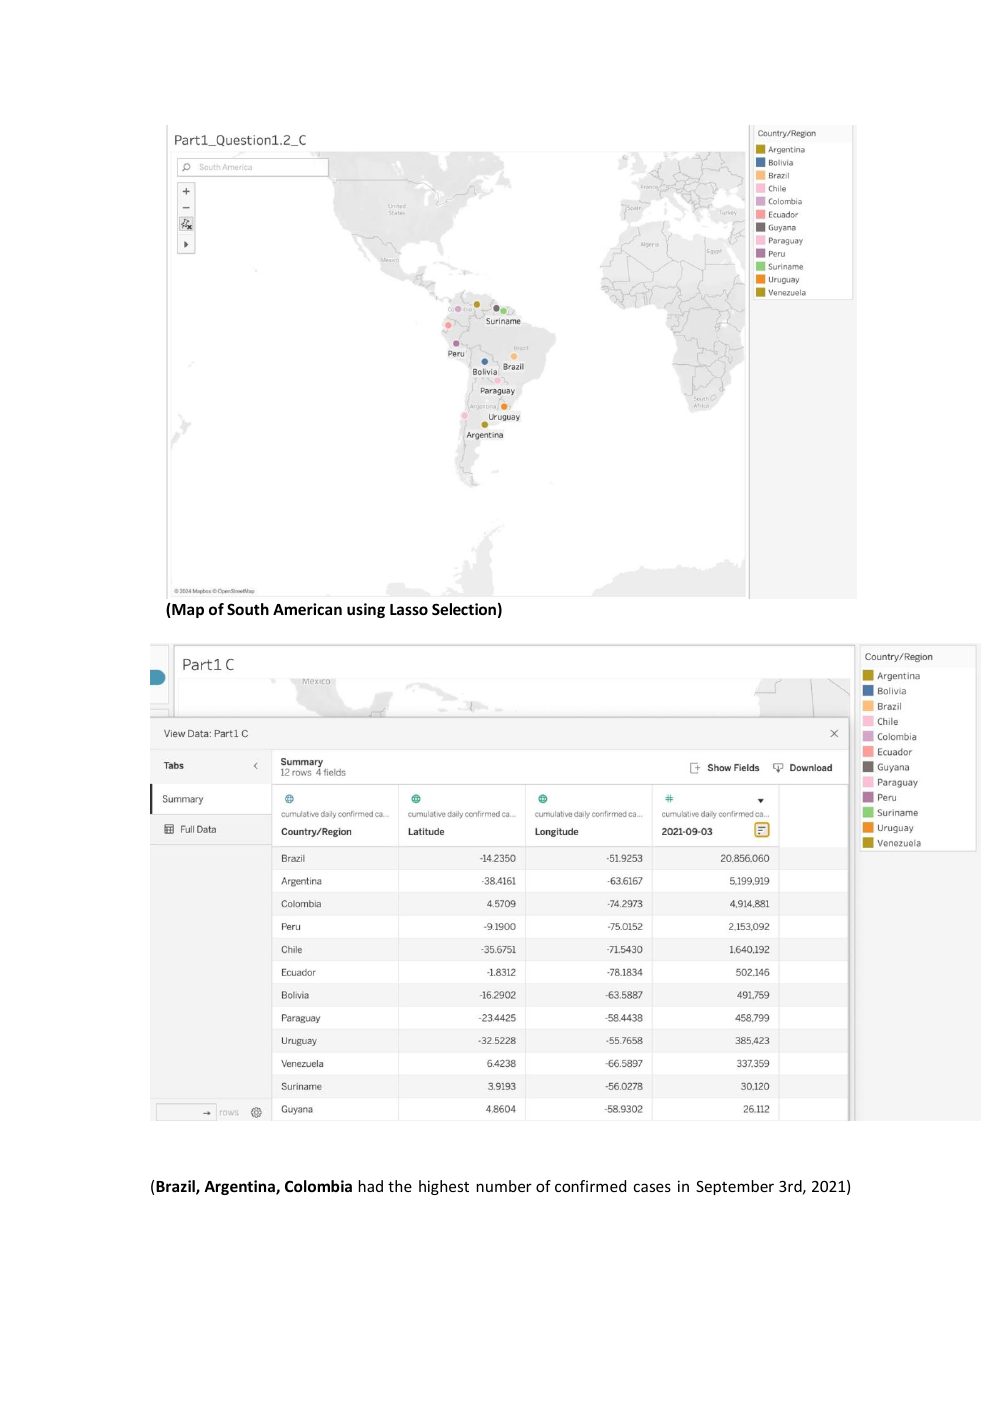Expand the map tools arrow

(x=186, y=244)
